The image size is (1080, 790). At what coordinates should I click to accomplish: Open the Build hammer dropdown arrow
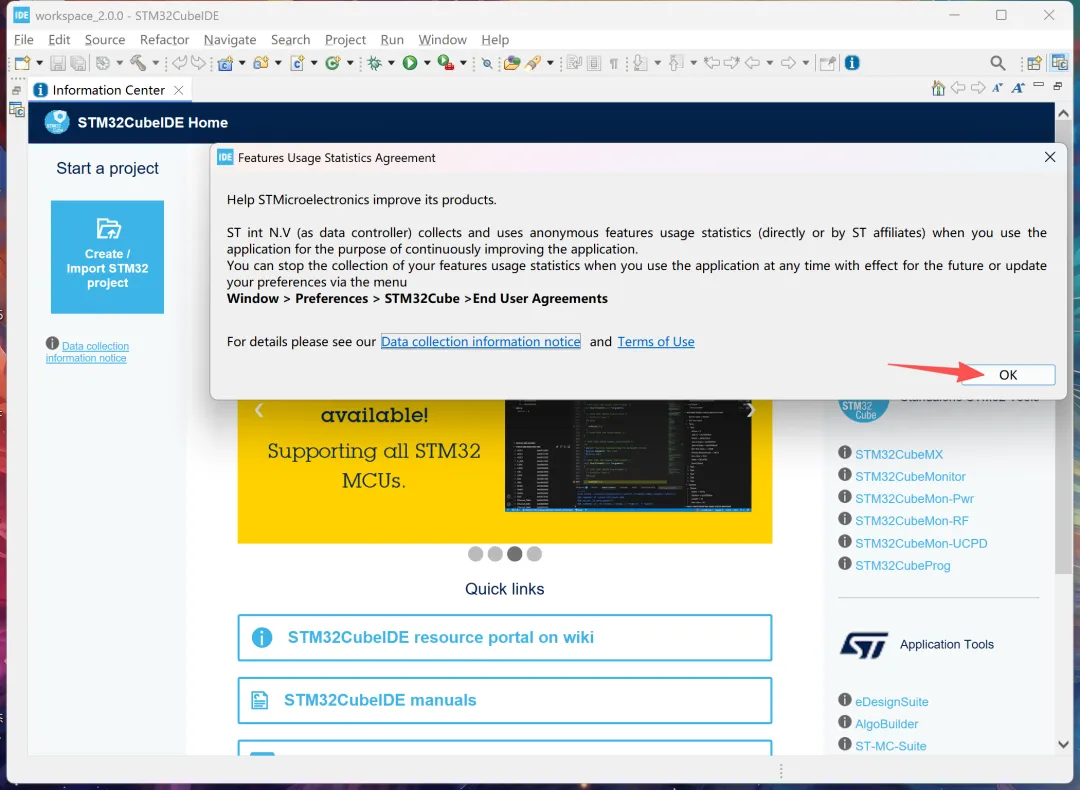pyautogui.click(x=156, y=63)
